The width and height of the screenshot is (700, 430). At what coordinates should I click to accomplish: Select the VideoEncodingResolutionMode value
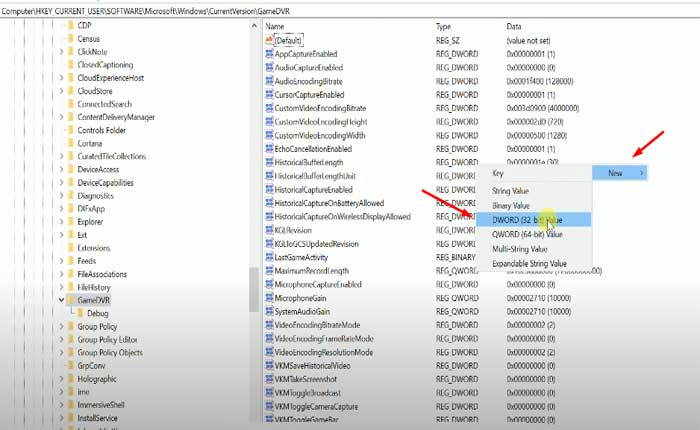(324, 352)
